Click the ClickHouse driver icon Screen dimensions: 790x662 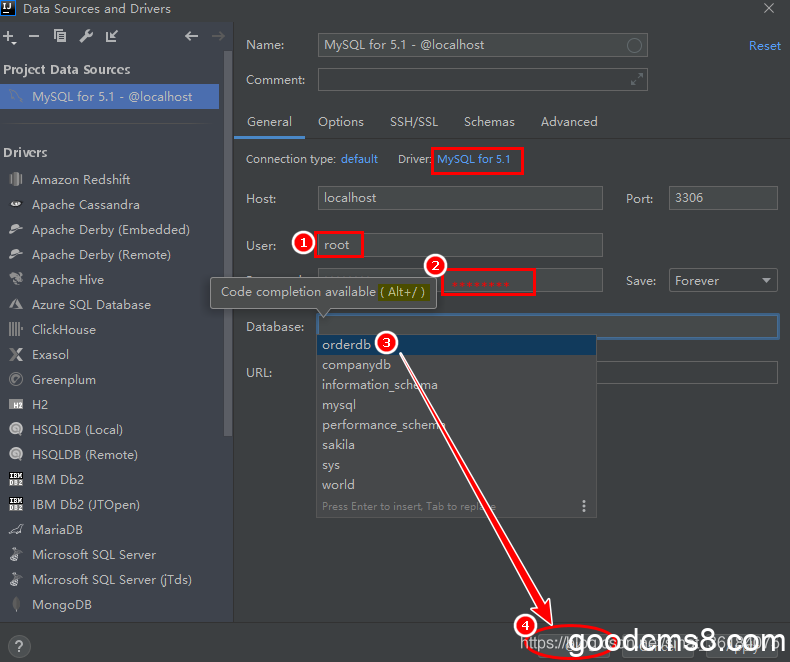(x=16, y=329)
